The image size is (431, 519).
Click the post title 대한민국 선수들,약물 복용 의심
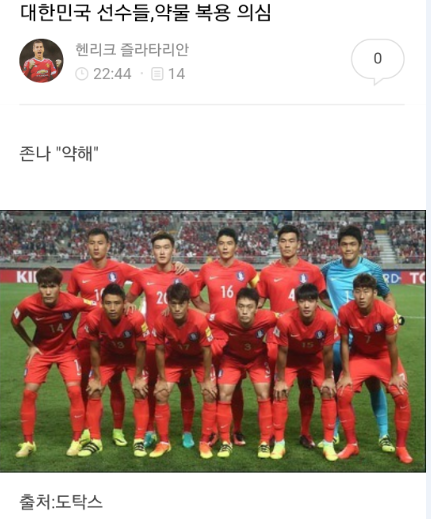[x=146, y=13]
